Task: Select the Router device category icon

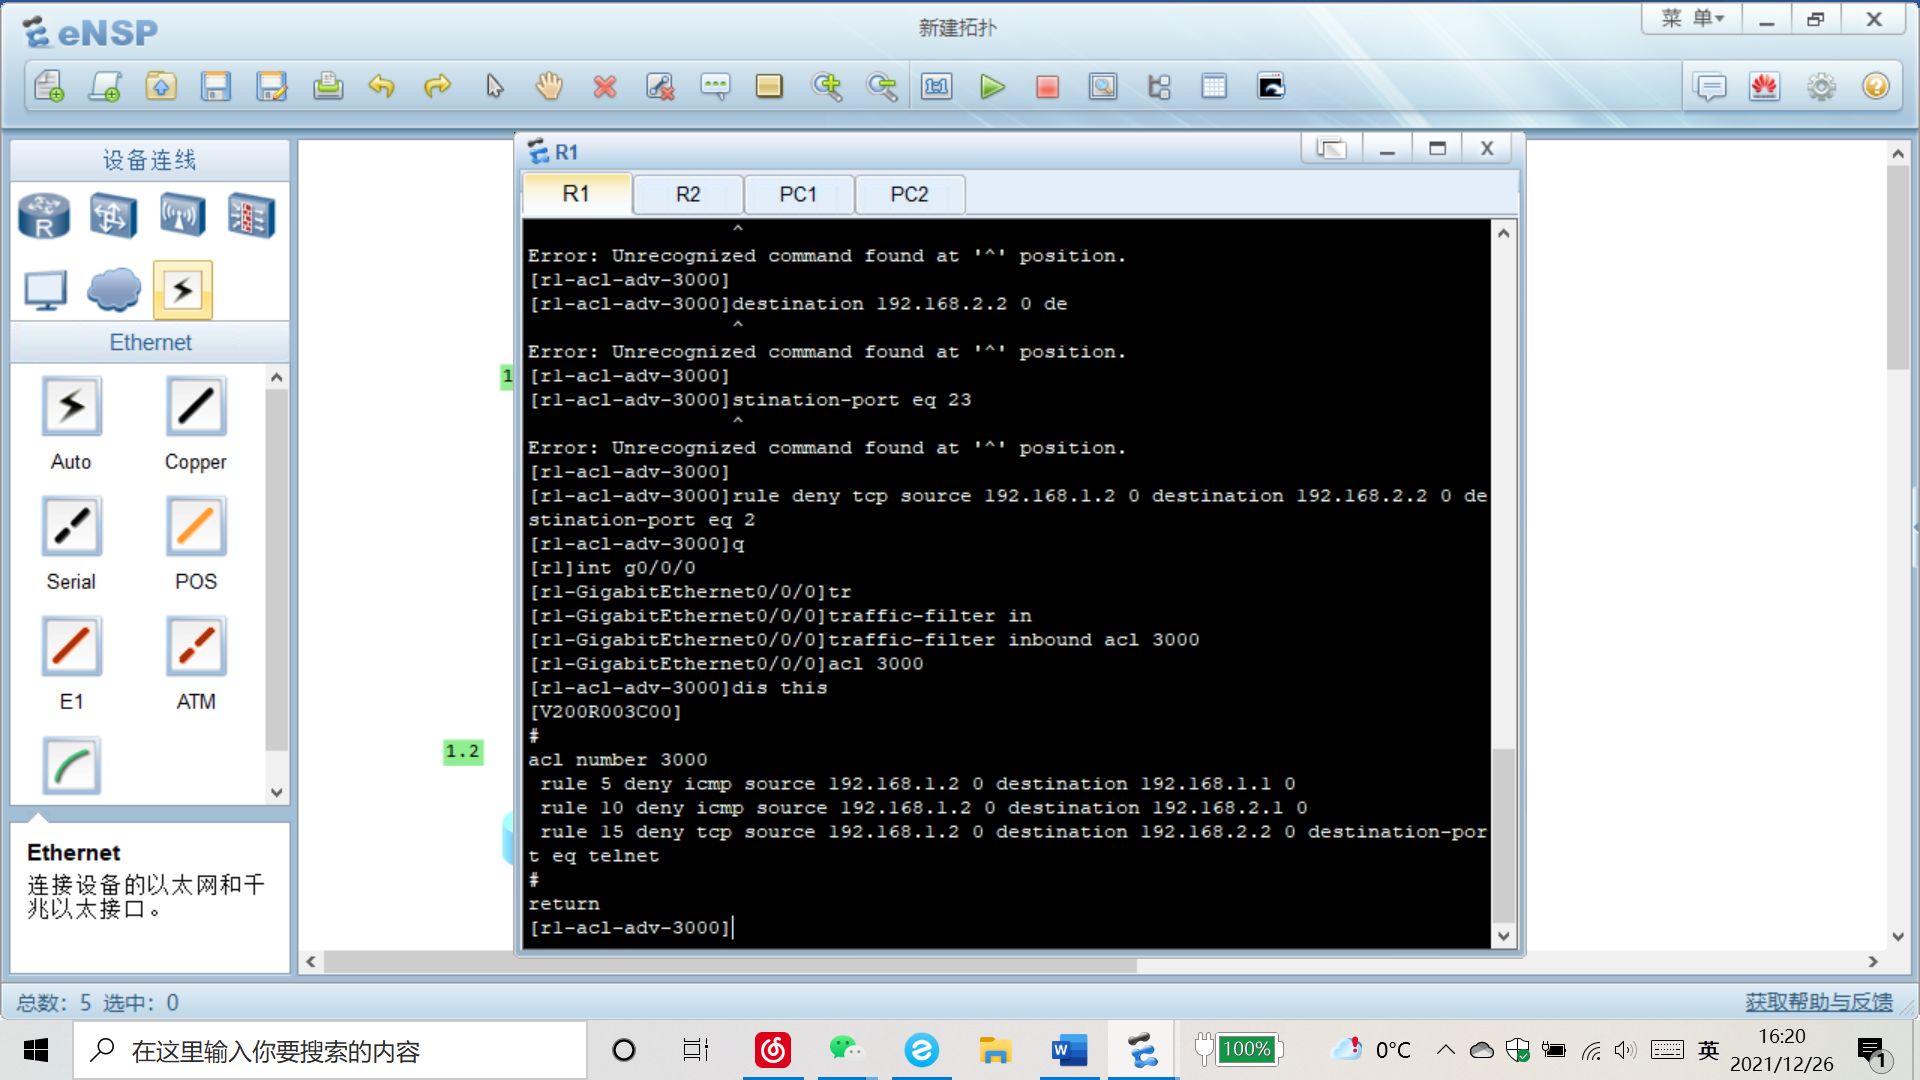Action: 44,216
